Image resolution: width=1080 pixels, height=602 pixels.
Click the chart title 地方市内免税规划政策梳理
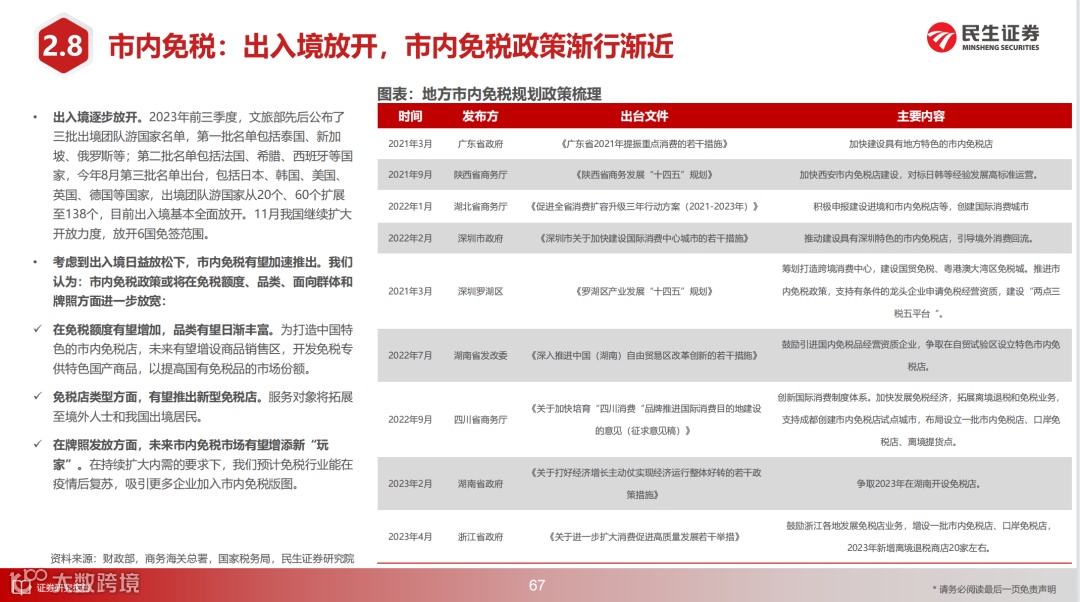(490, 94)
